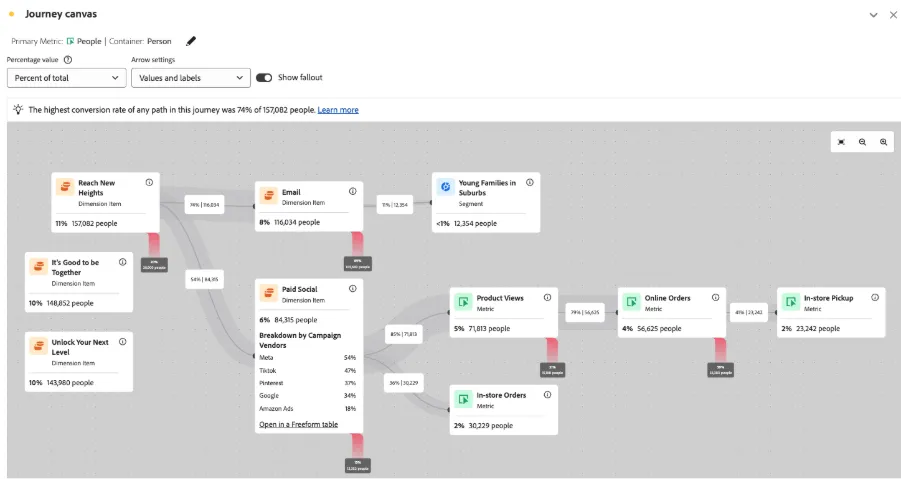This screenshot has height=480, width=901.
Task: Select the 54% arrow label to Paid Social
Action: 205,279
